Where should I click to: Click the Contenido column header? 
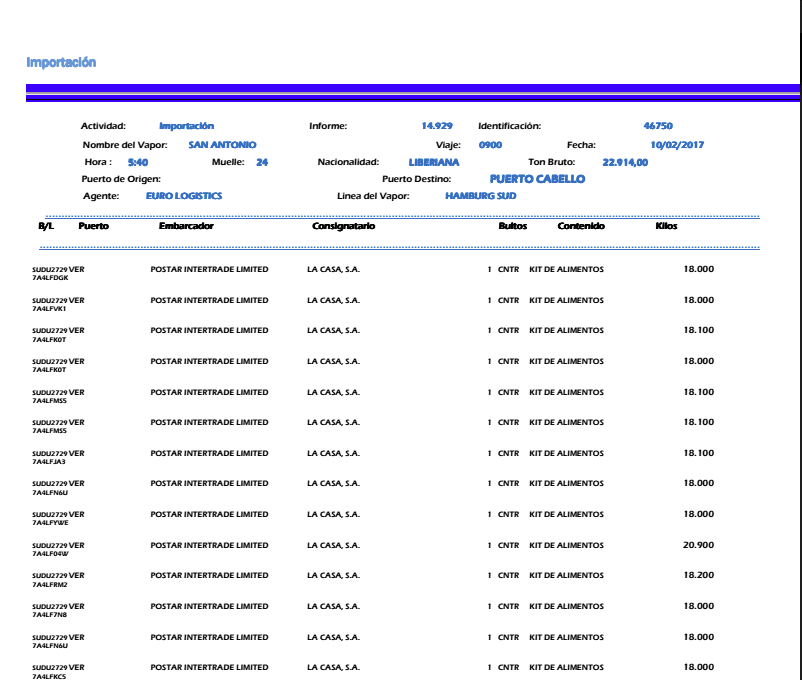581,227
